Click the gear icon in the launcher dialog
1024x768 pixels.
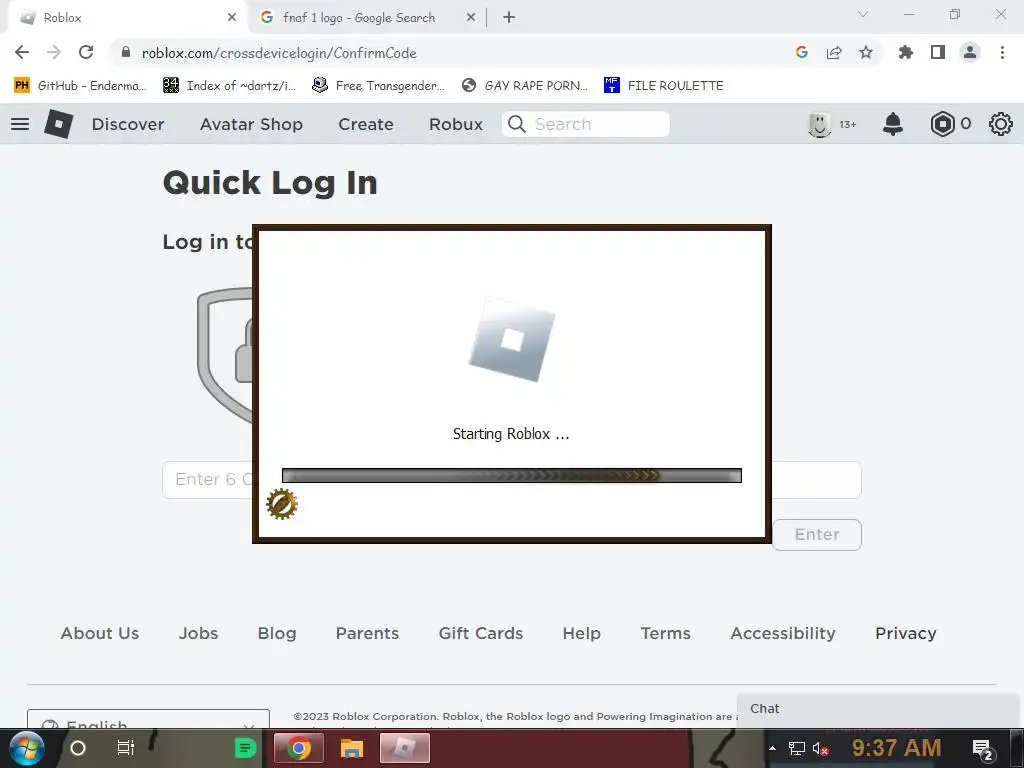[x=281, y=504]
